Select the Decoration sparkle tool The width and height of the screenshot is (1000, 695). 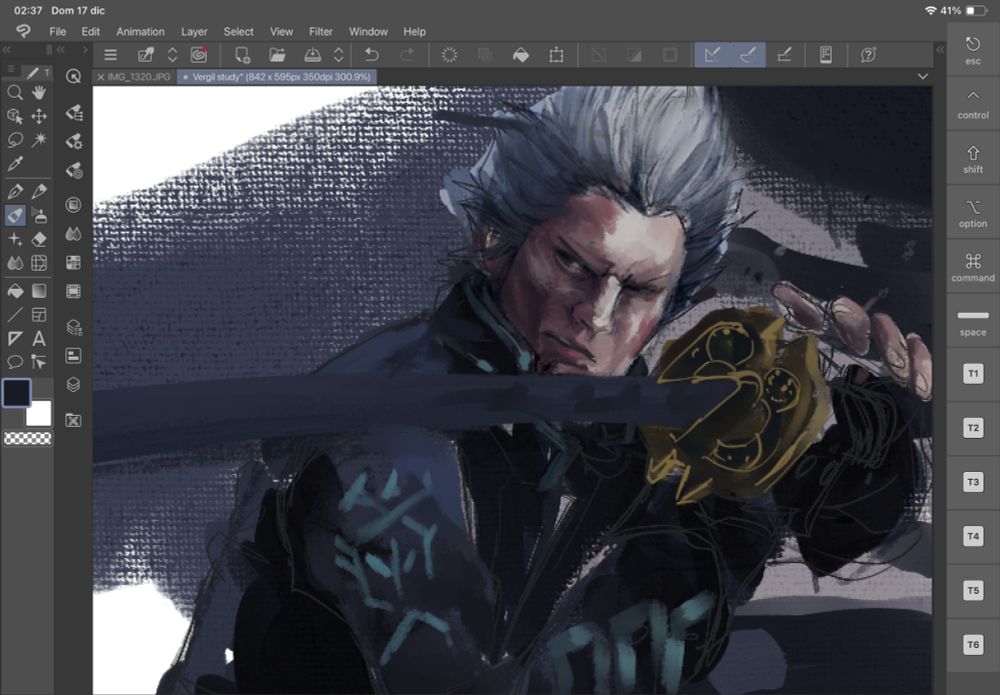point(15,239)
